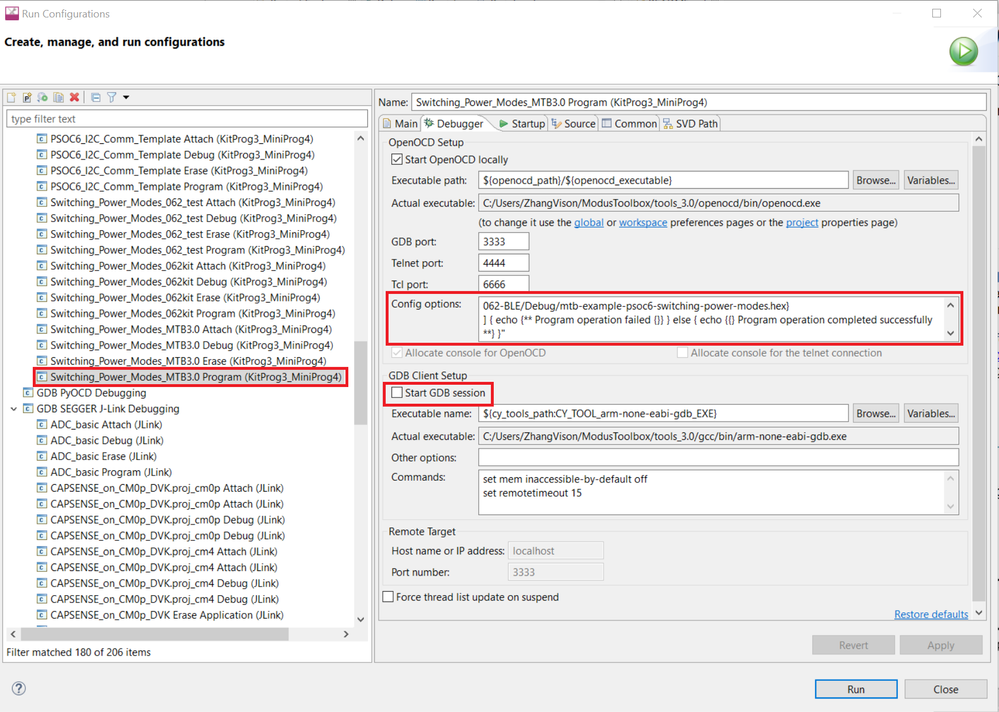Click the bug icon on Debugger tab
This screenshot has height=712, width=999.
click(429, 123)
